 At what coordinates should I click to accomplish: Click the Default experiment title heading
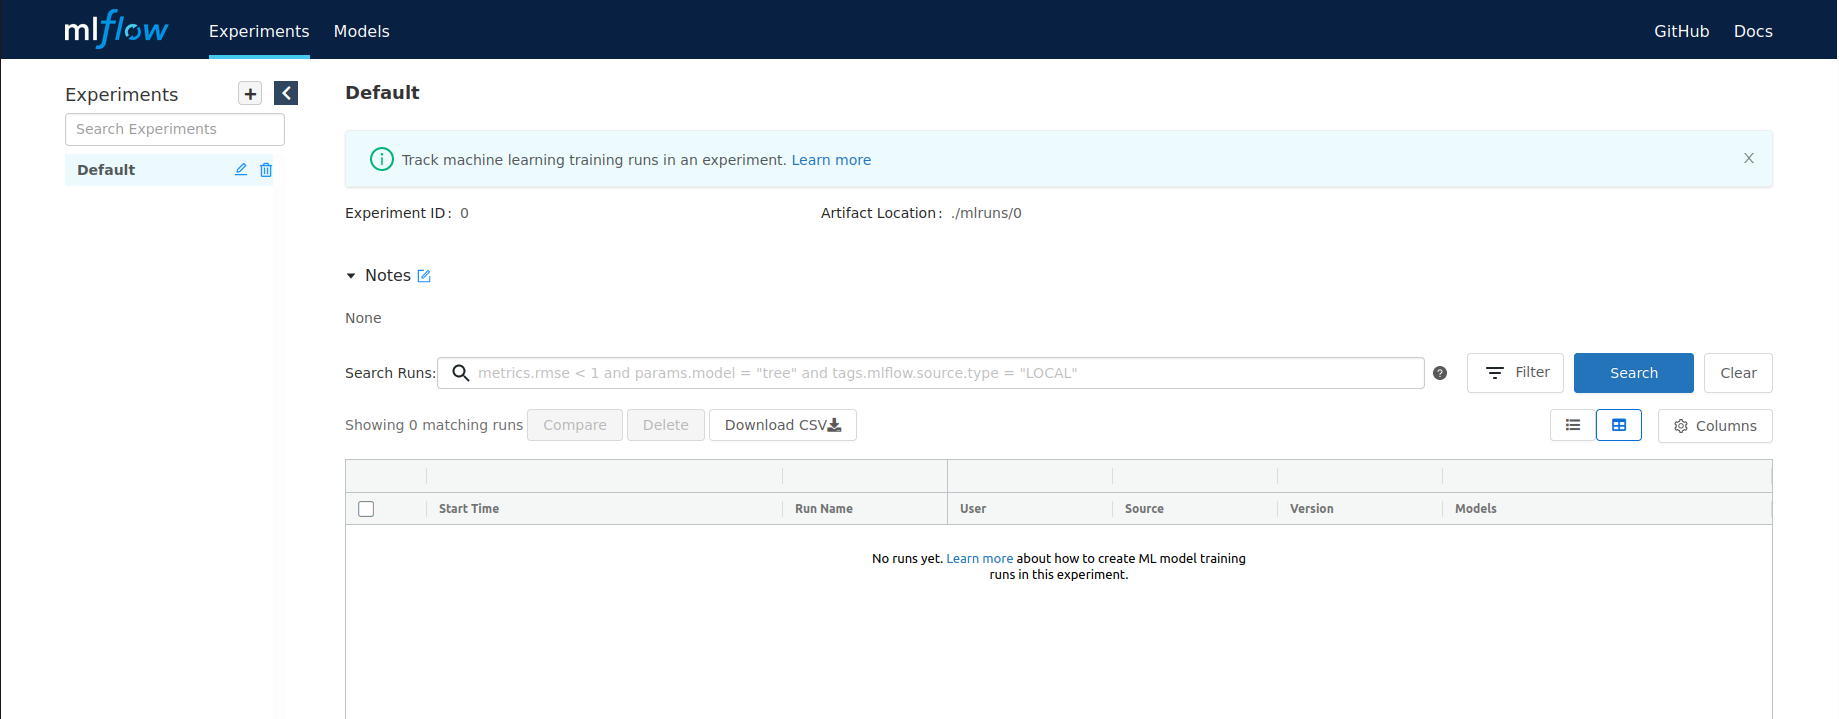(x=382, y=93)
